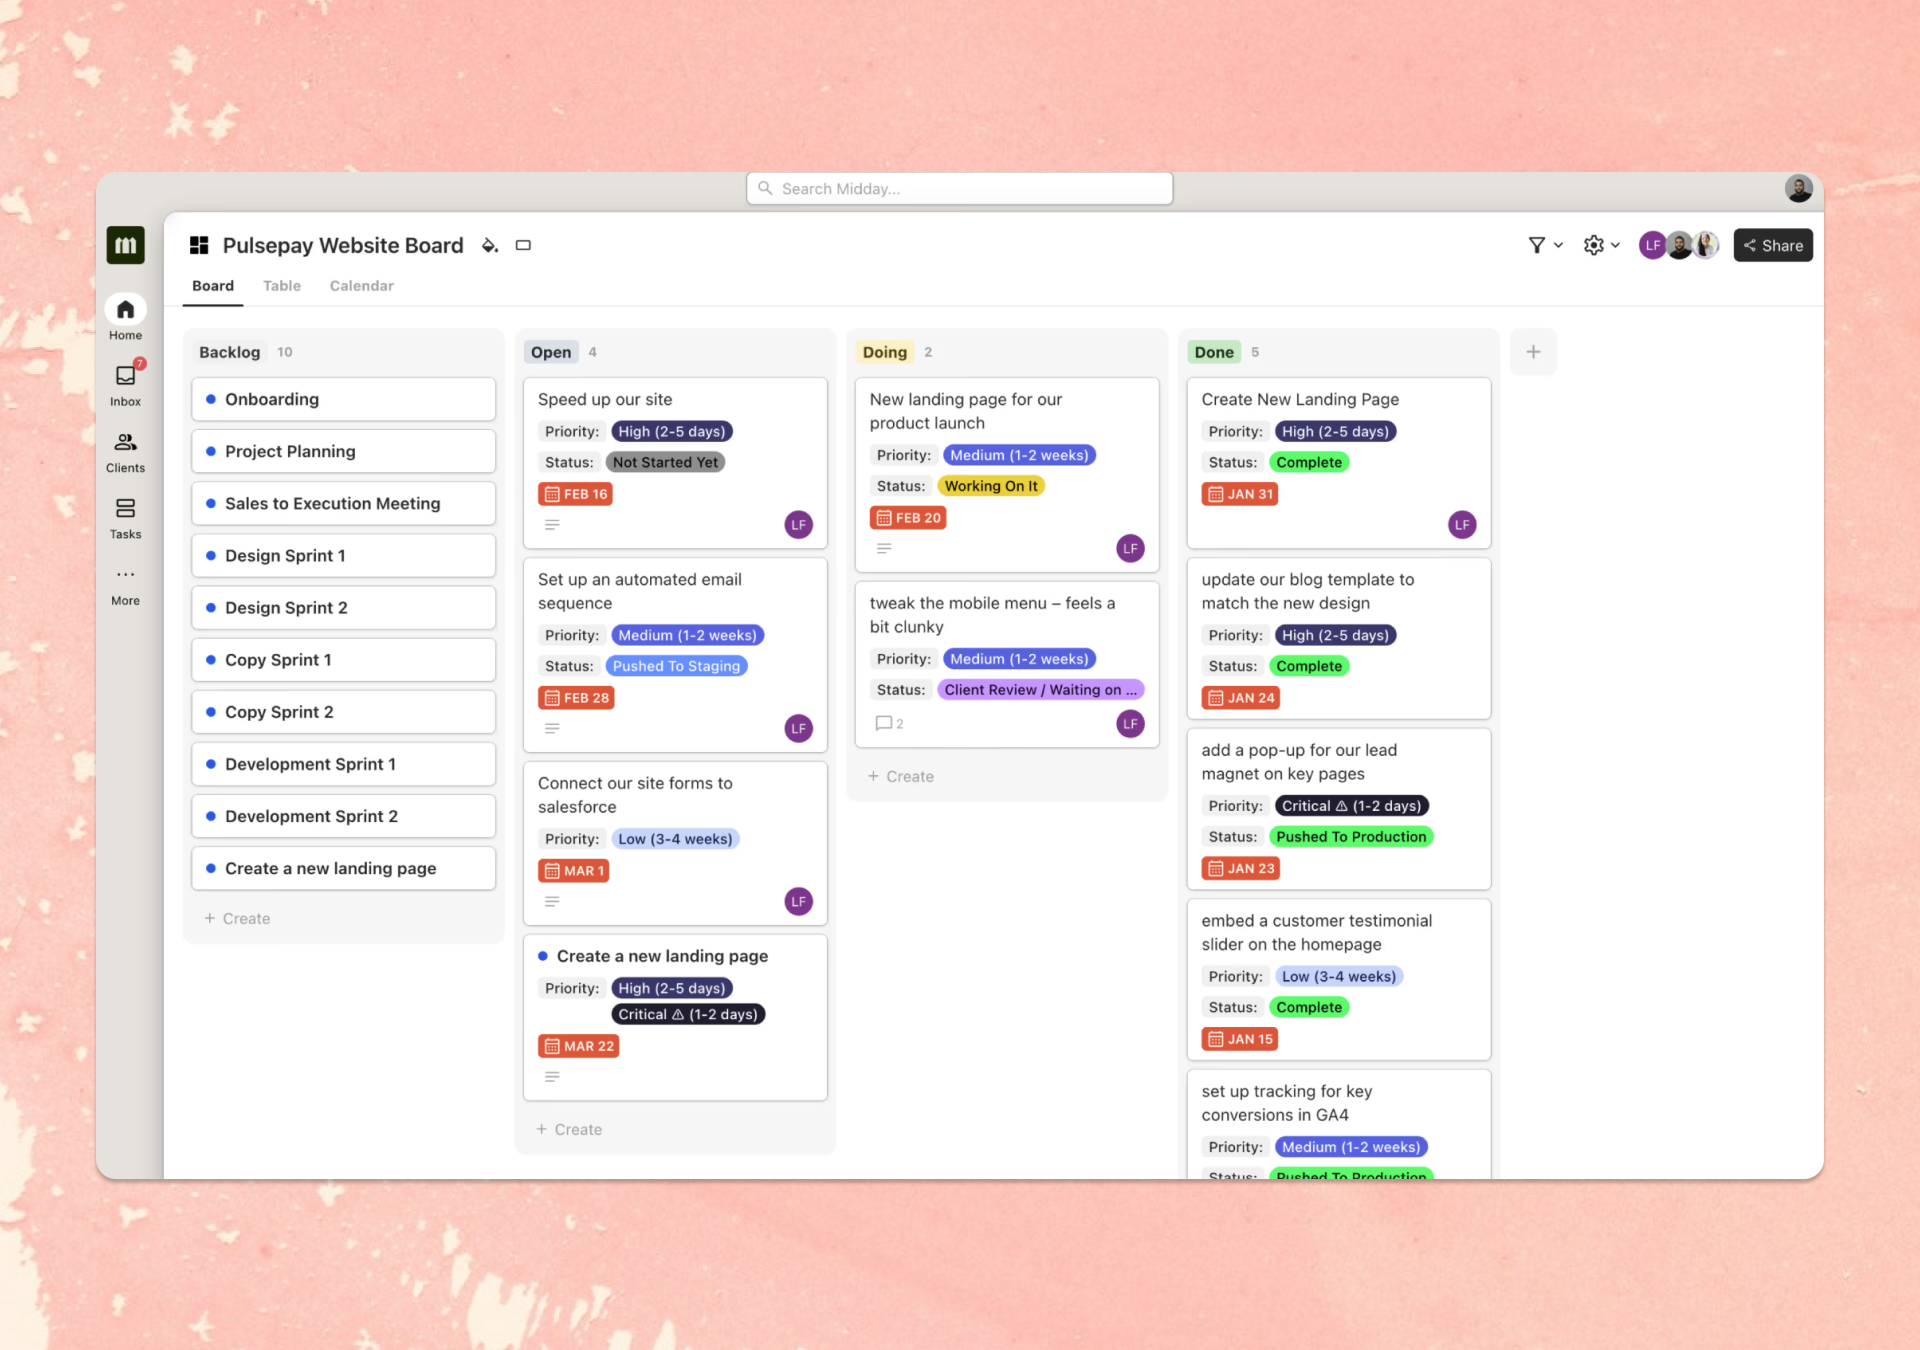Viewport: 1920px width, 1350px height.
Task: Click the Share button
Action: [x=1773, y=246]
